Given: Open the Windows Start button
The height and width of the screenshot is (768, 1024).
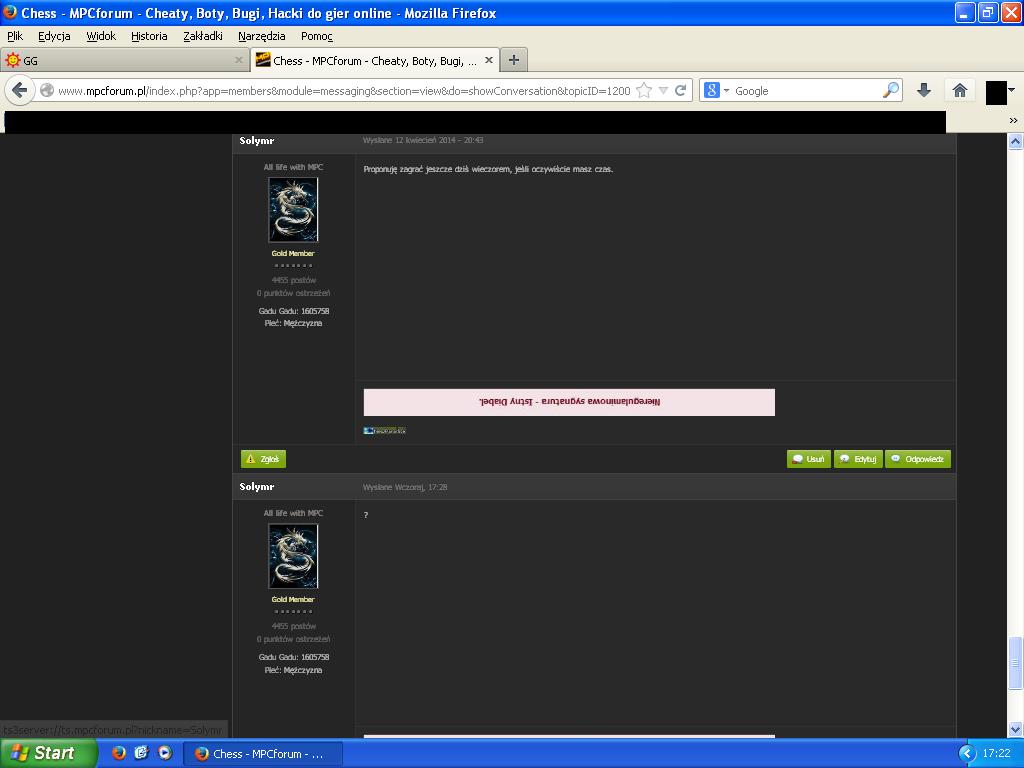Looking at the screenshot, I should click(x=47, y=753).
